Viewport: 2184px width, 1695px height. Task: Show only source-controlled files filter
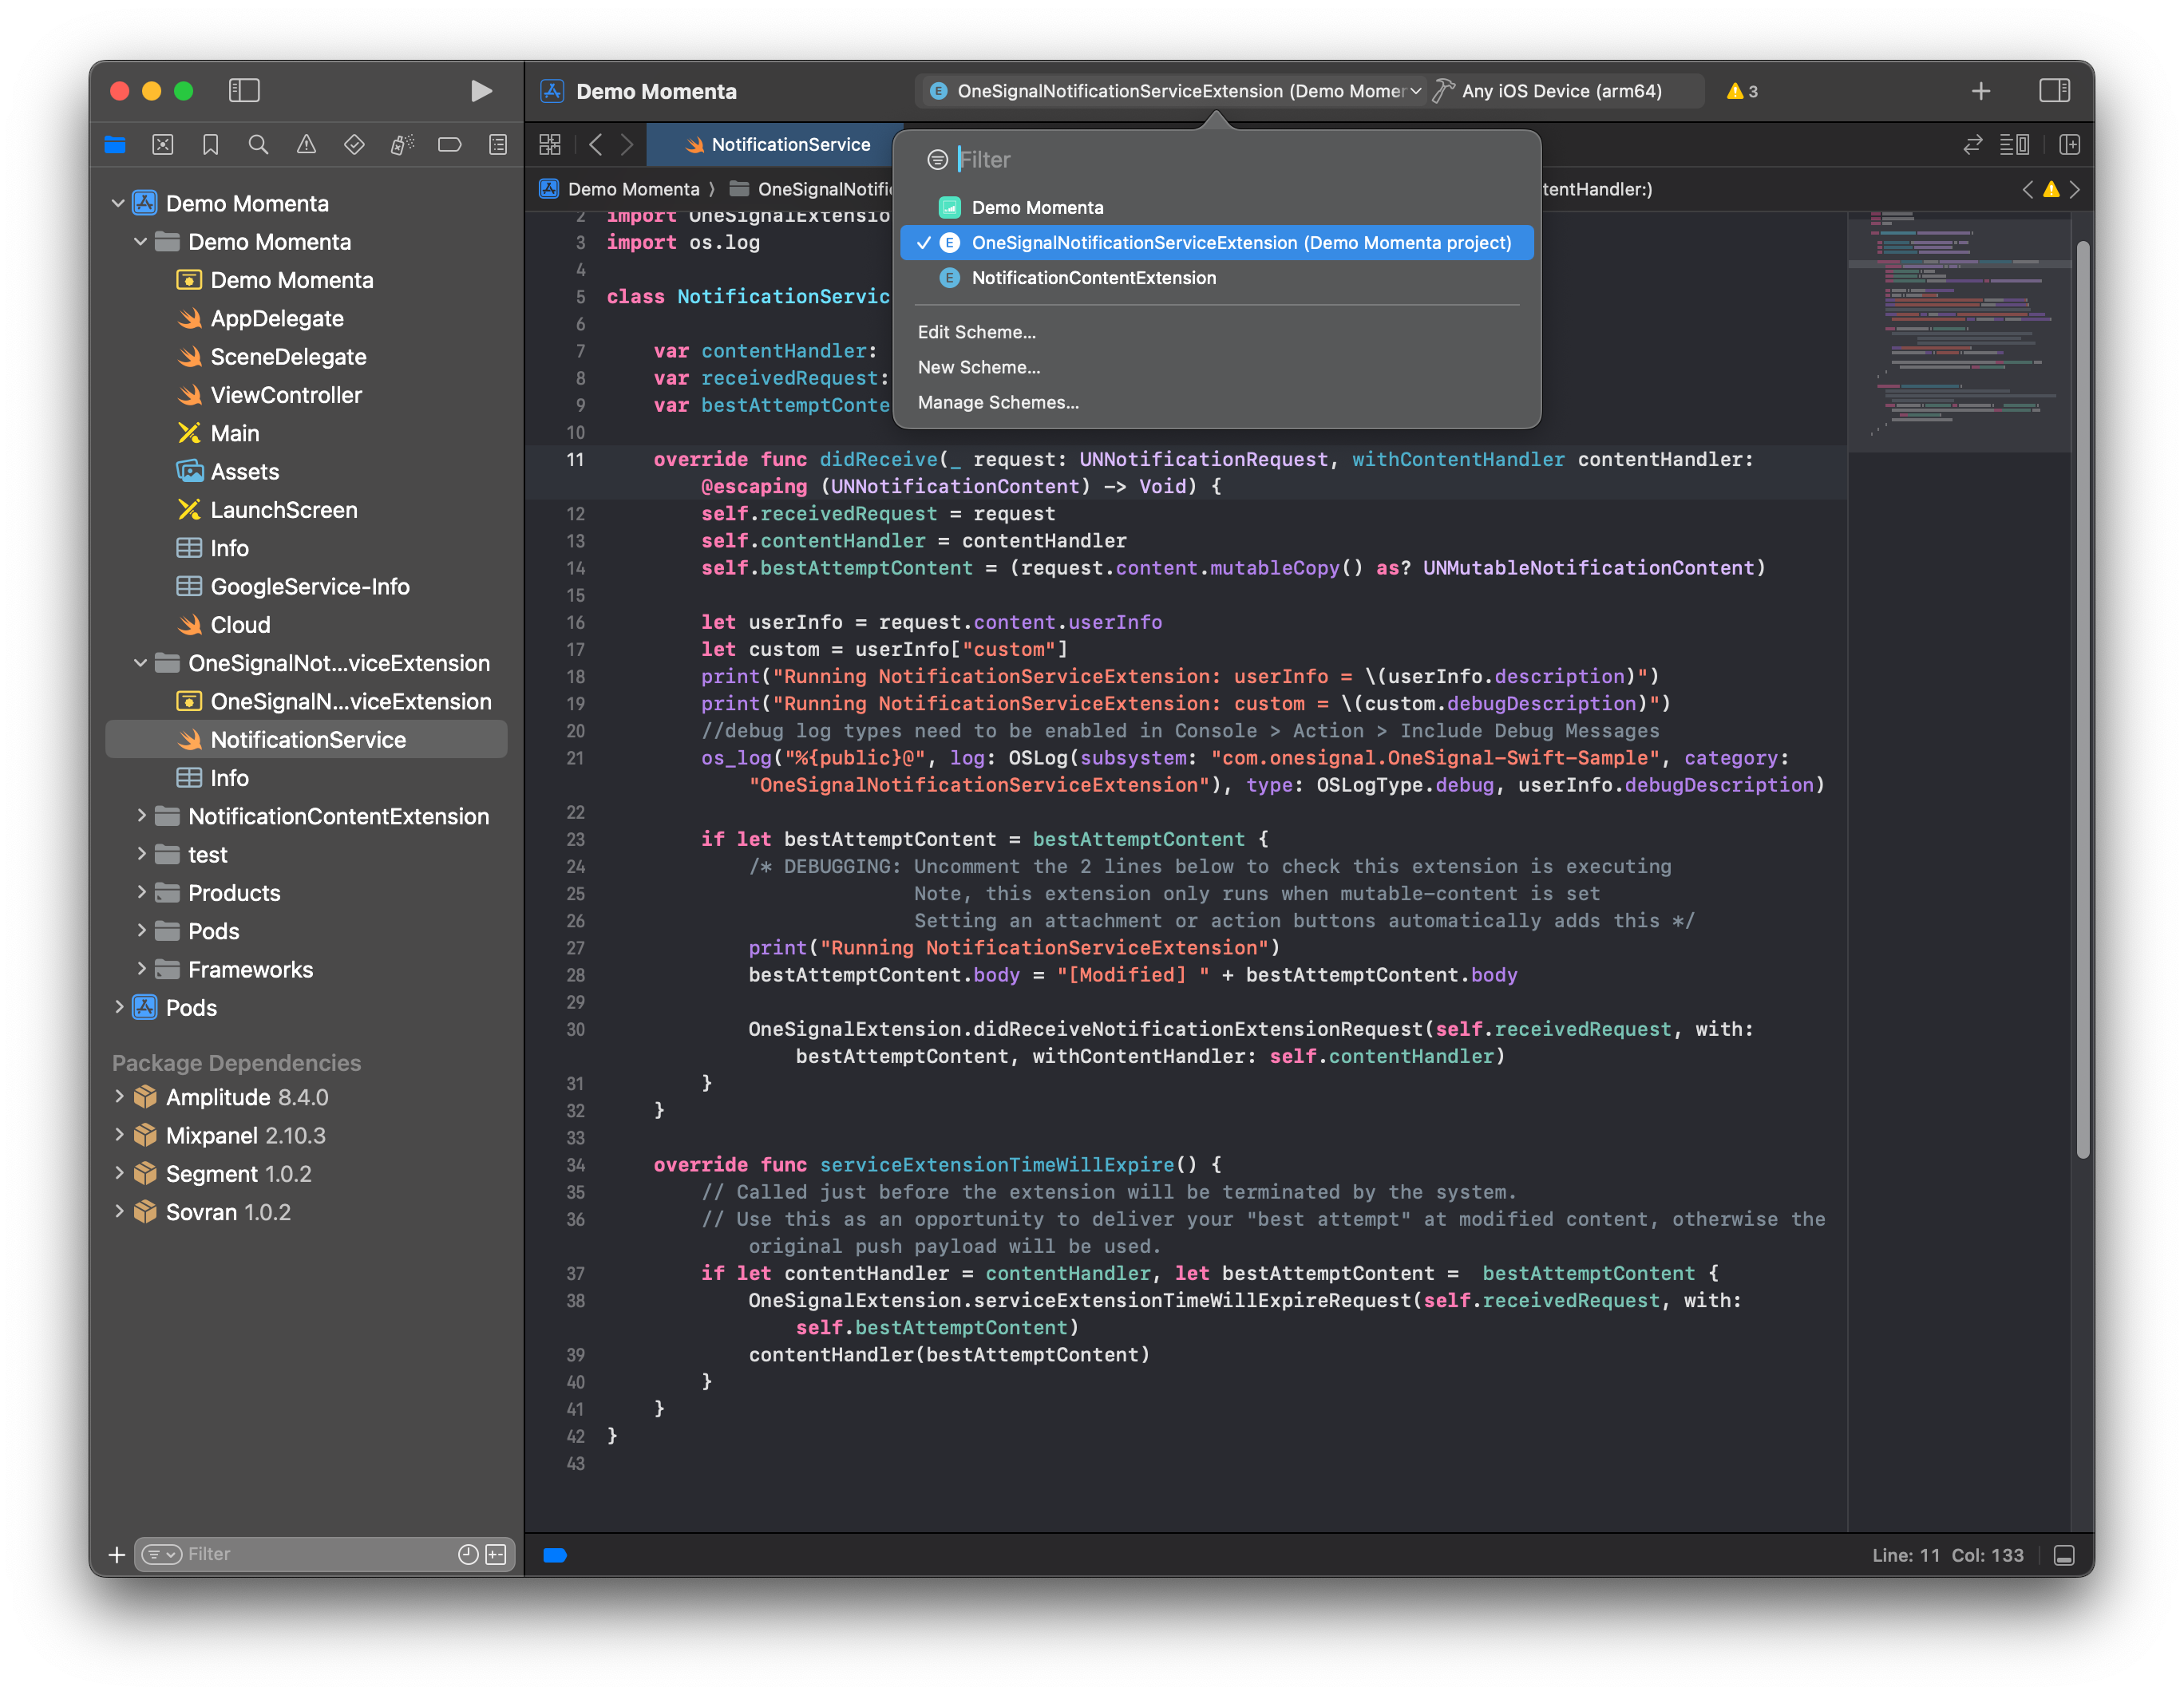pos(496,1554)
